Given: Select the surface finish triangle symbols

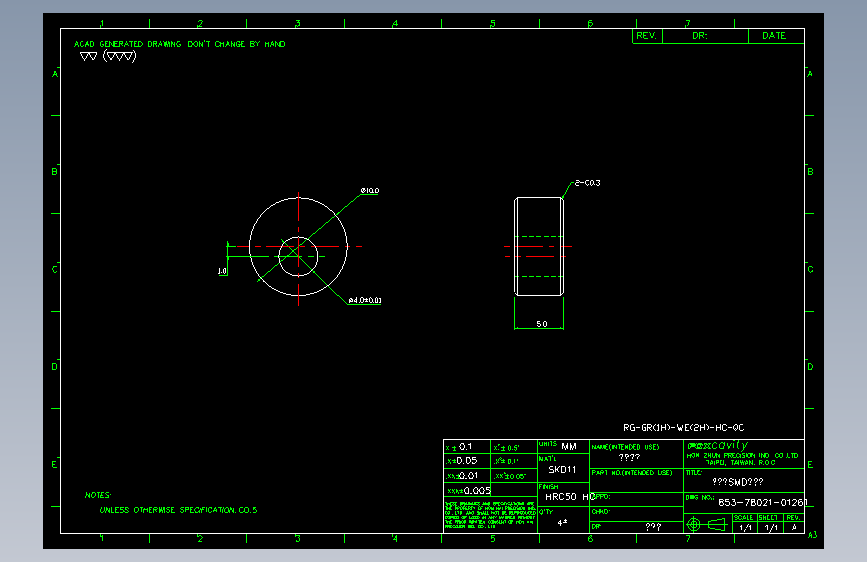Looking at the screenshot, I should (x=108, y=56).
